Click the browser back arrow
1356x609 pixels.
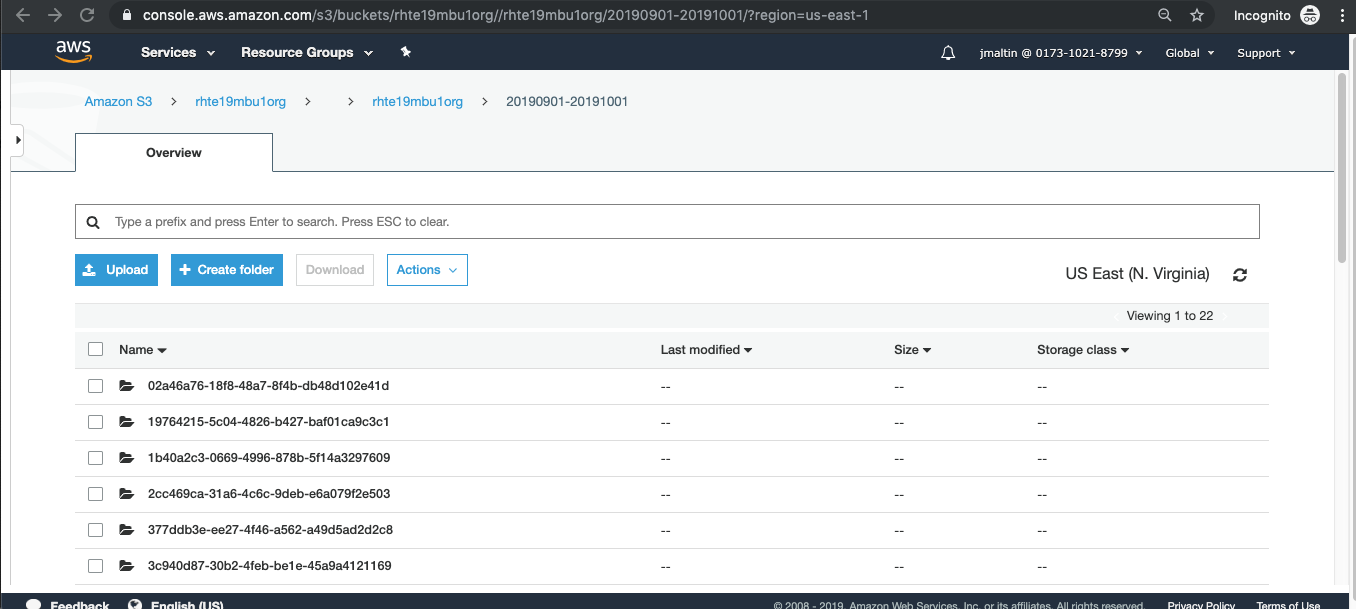pos(23,15)
